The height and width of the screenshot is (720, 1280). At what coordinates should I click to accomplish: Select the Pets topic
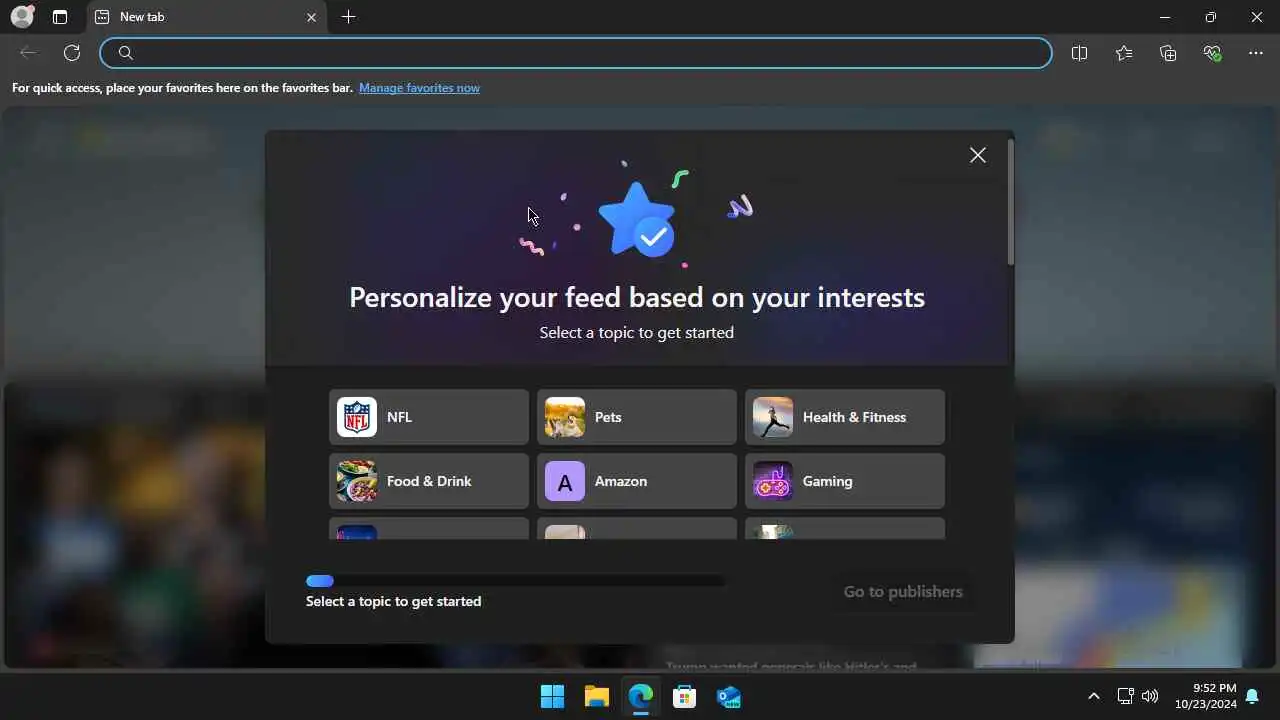click(x=637, y=417)
